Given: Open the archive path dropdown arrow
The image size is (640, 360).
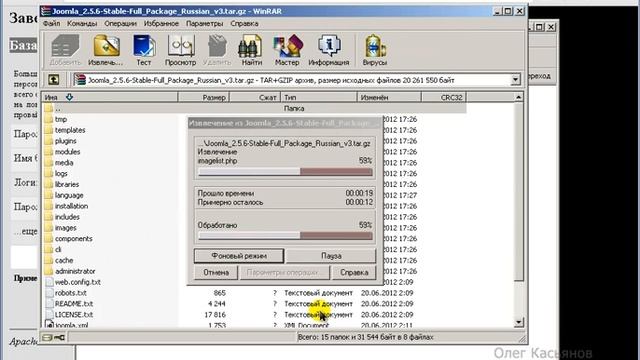Looking at the screenshot, I should 516,80.
